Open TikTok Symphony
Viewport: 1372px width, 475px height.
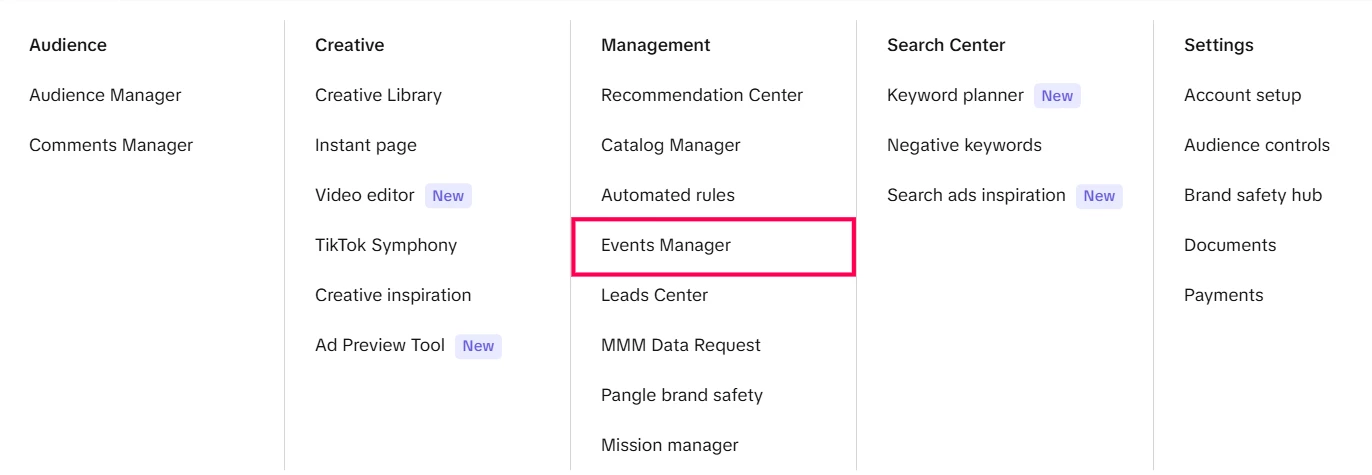click(x=385, y=245)
